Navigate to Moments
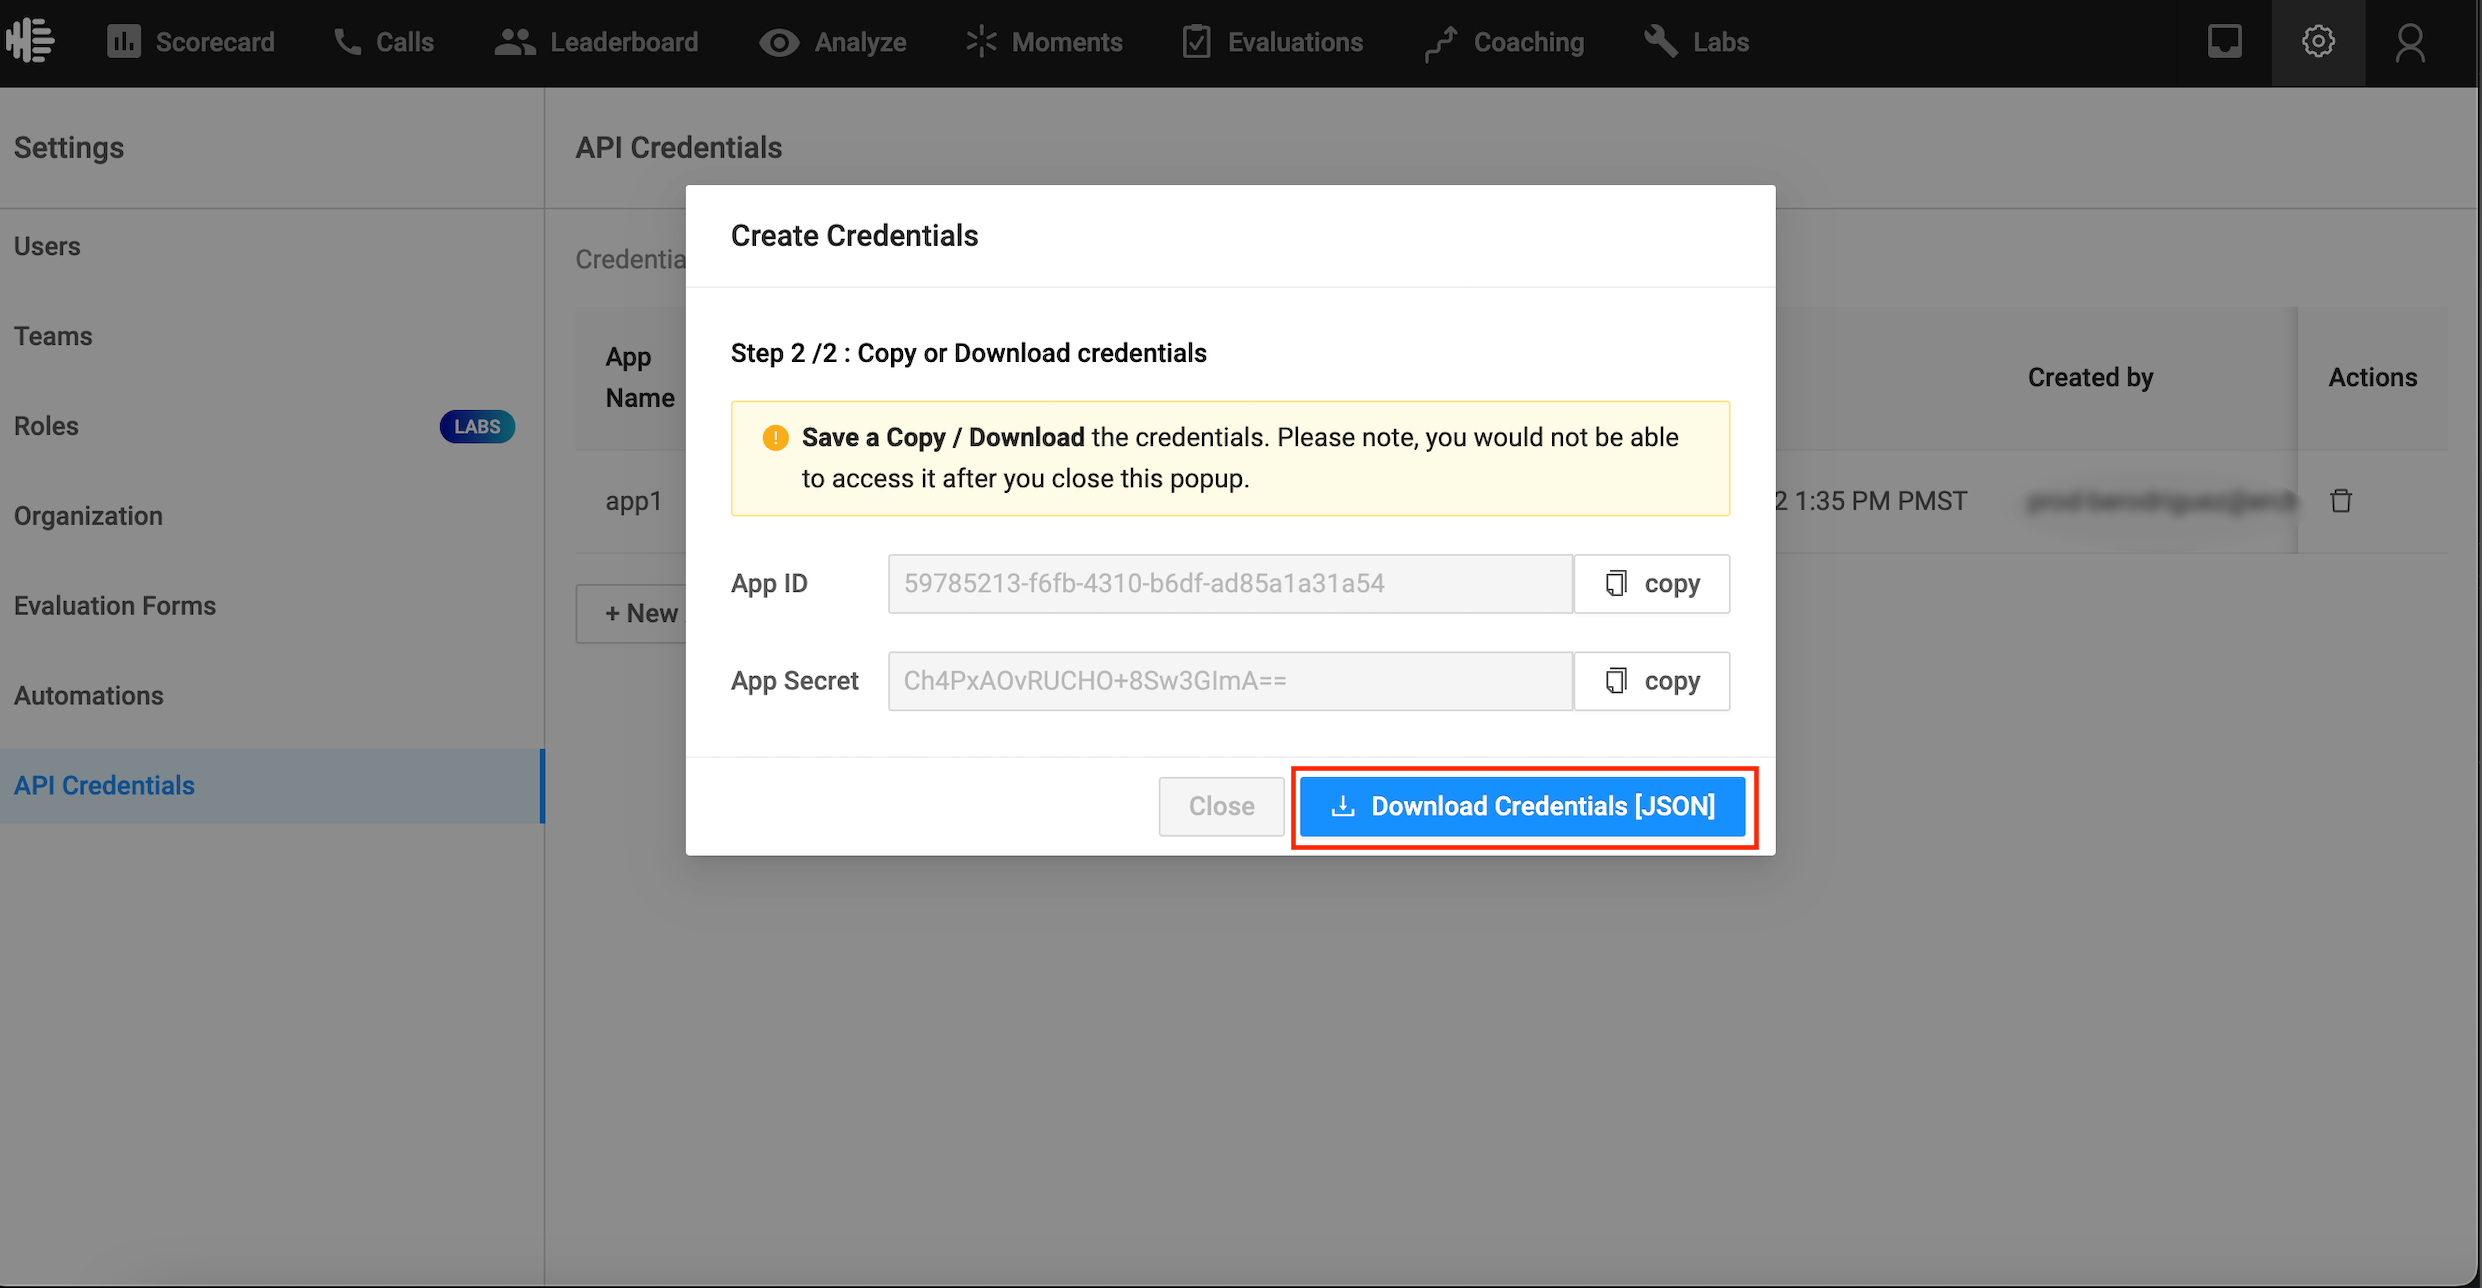The width and height of the screenshot is (2482, 1288). [1044, 42]
